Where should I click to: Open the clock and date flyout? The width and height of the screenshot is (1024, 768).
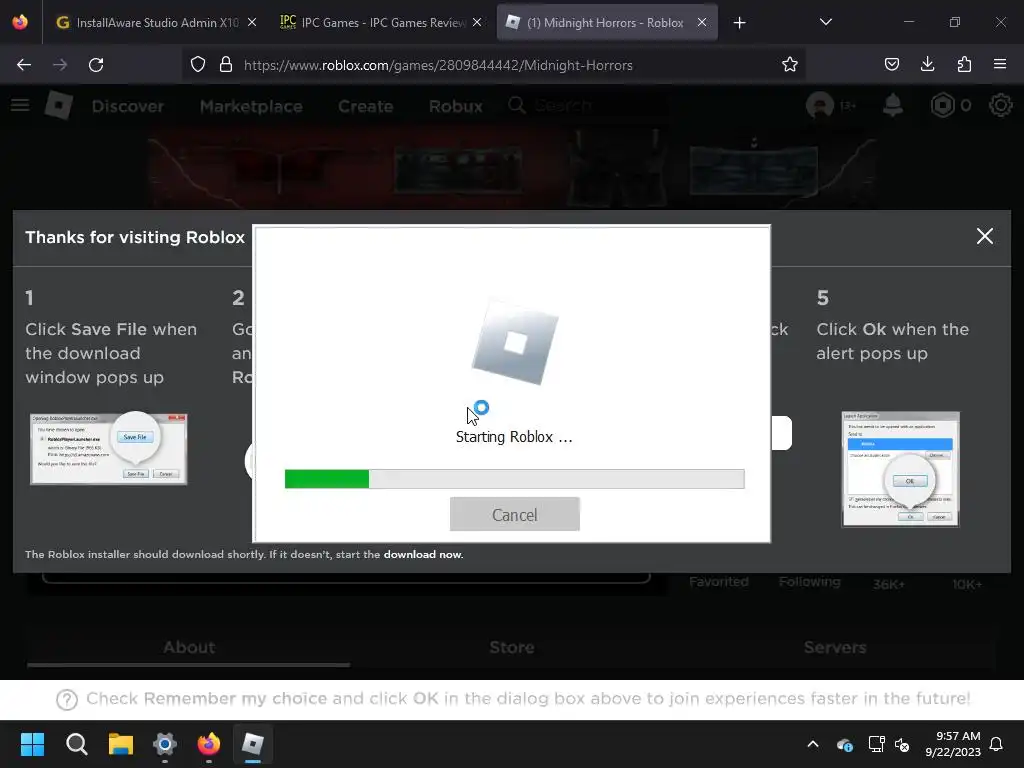click(953, 744)
